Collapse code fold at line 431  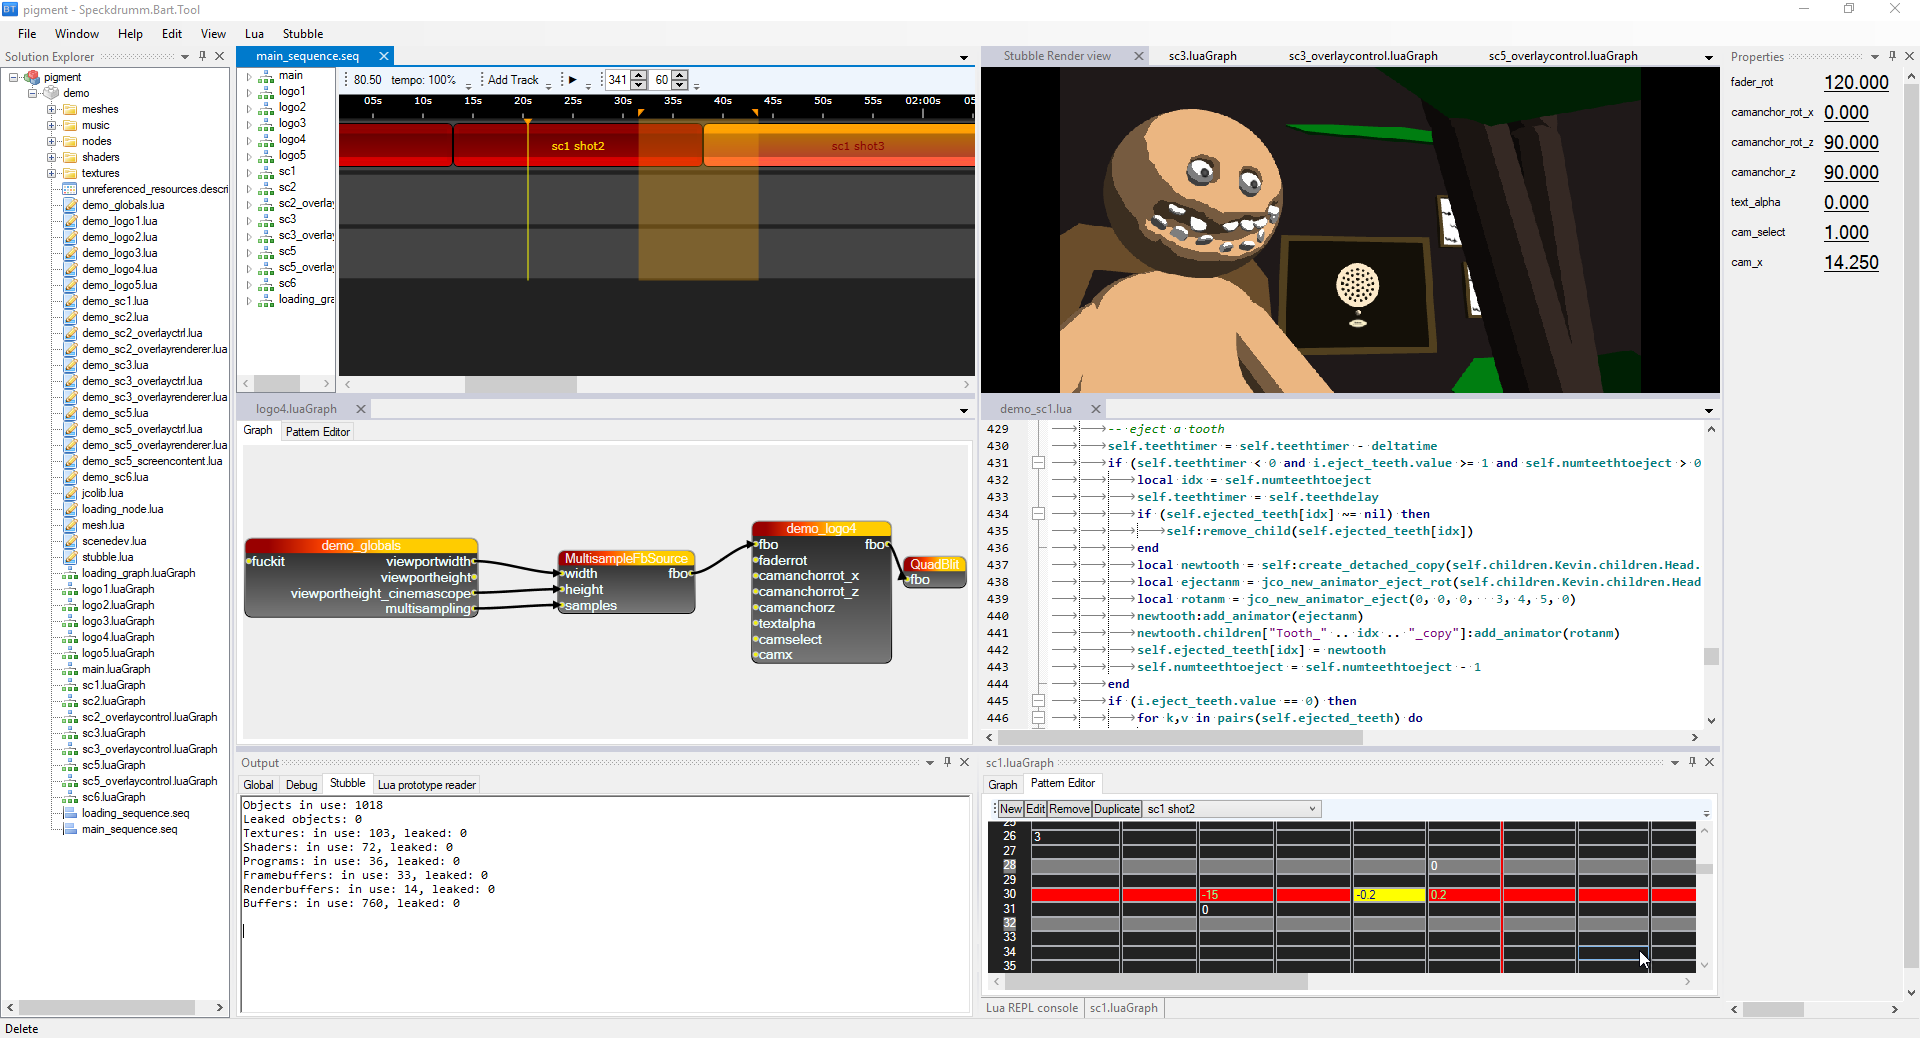click(x=1038, y=463)
